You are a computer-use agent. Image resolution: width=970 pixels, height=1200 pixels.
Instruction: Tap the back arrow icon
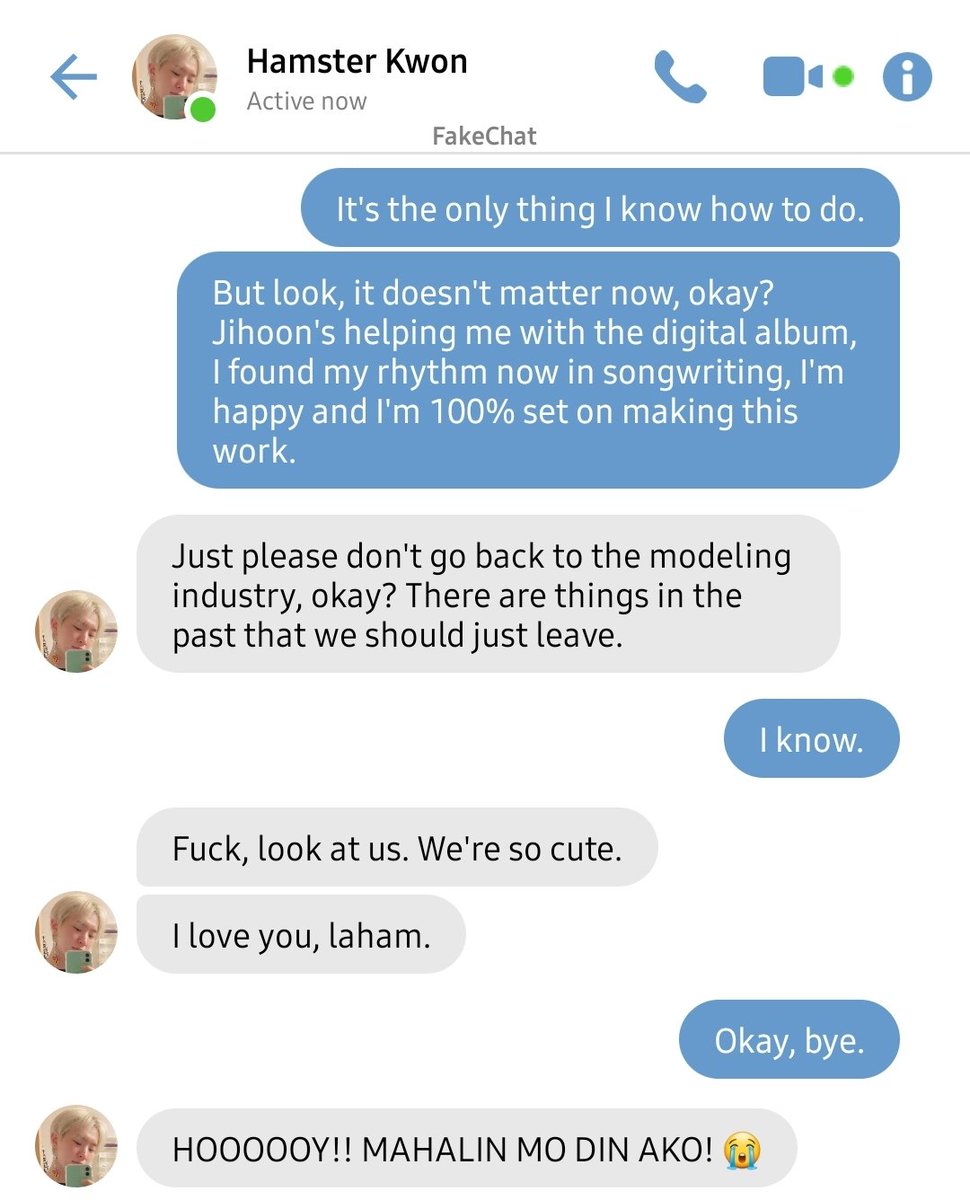click(73, 78)
